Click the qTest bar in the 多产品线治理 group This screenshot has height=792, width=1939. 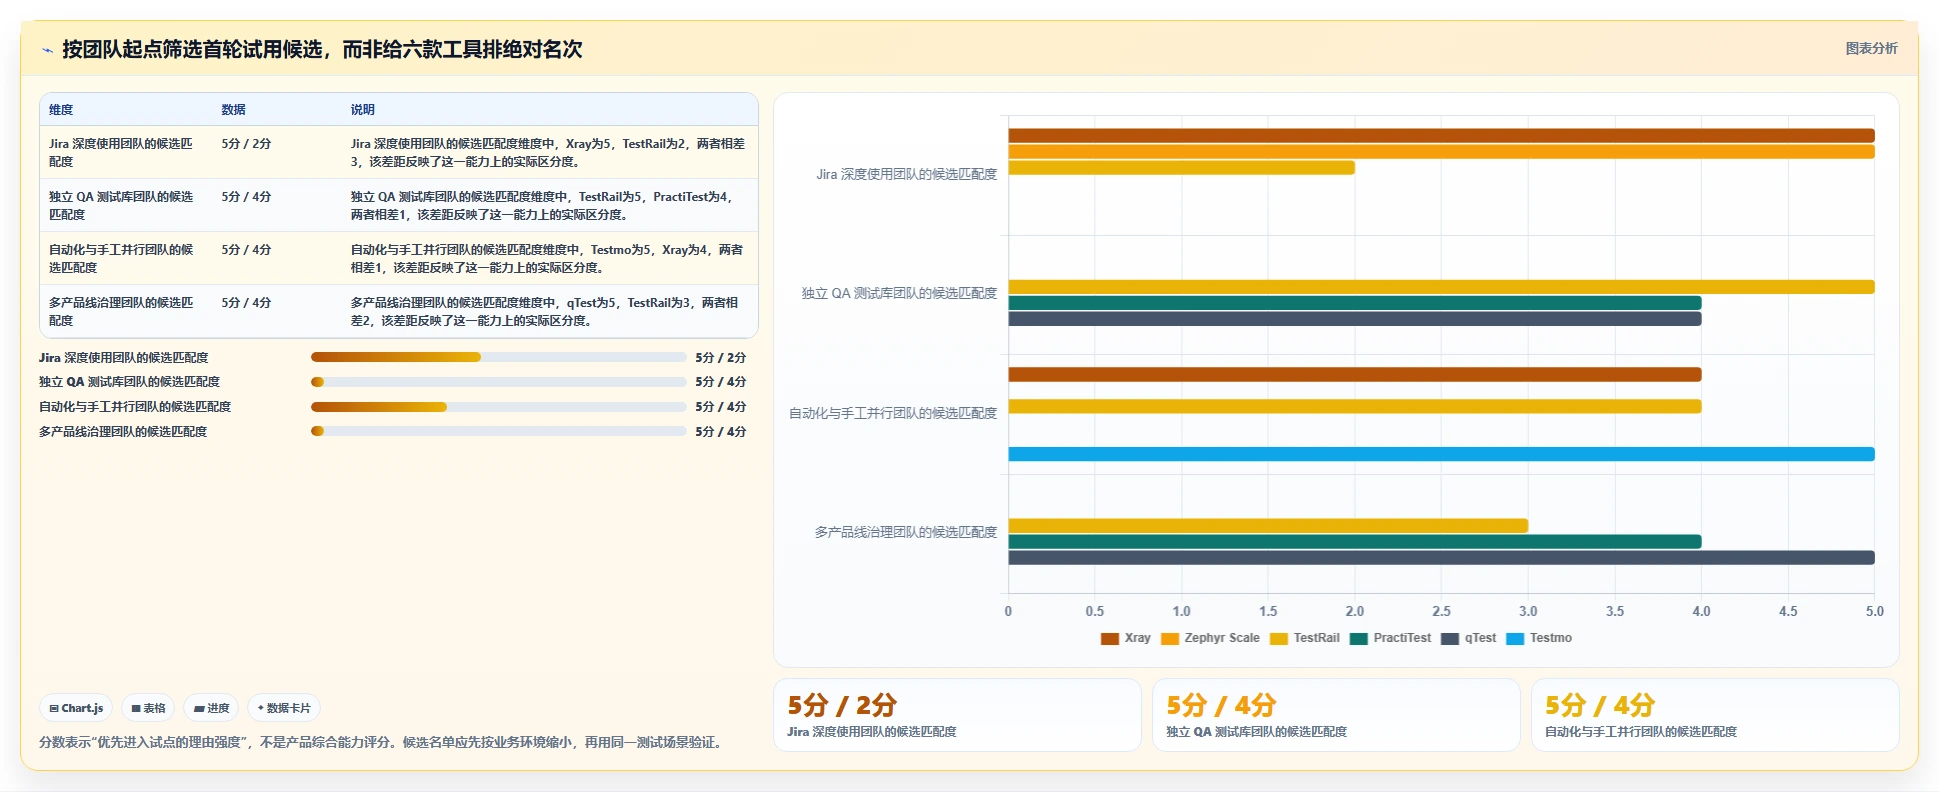(x=1441, y=558)
